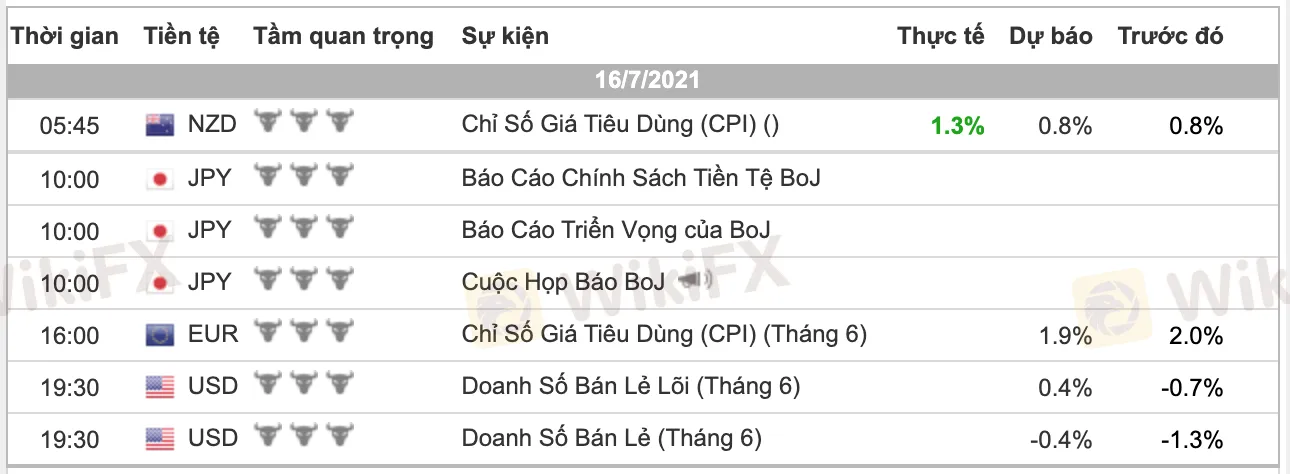Click the Dự báo column header
The height and width of the screenshot is (474, 1290).
tap(1050, 37)
